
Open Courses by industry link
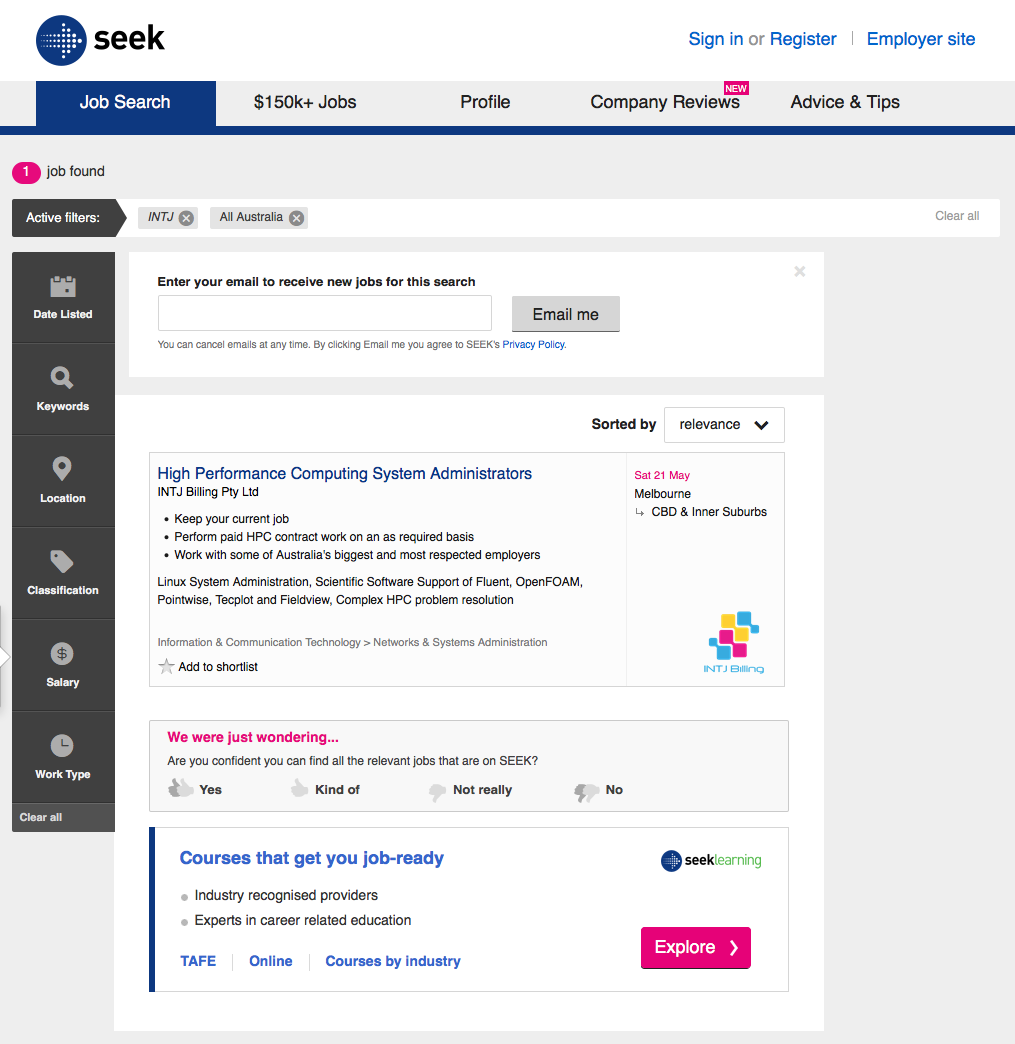393,961
